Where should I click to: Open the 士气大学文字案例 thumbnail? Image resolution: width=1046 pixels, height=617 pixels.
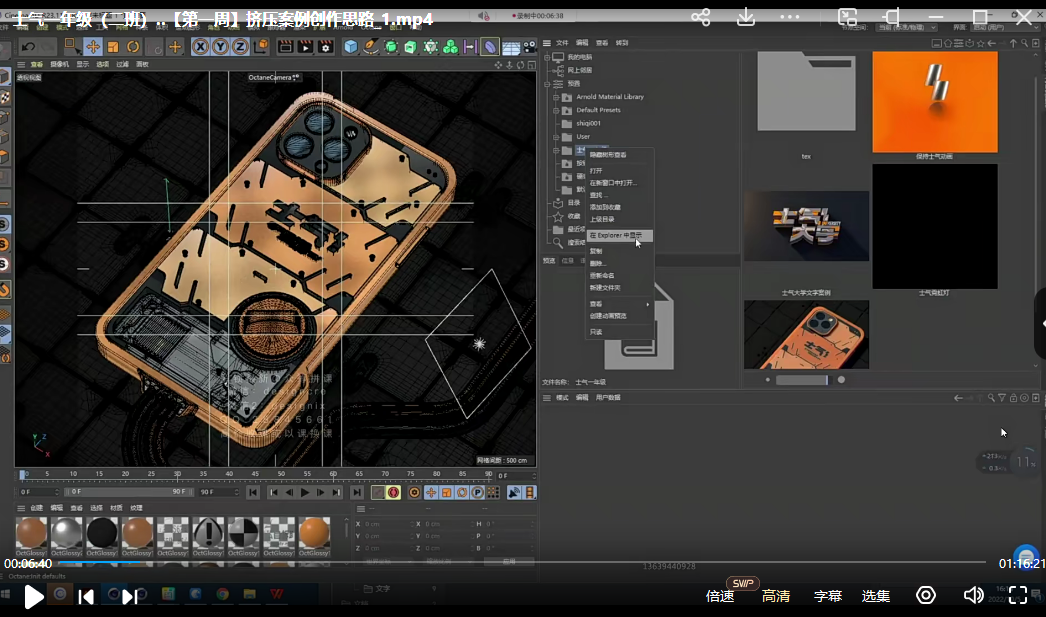tap(806, 227)
